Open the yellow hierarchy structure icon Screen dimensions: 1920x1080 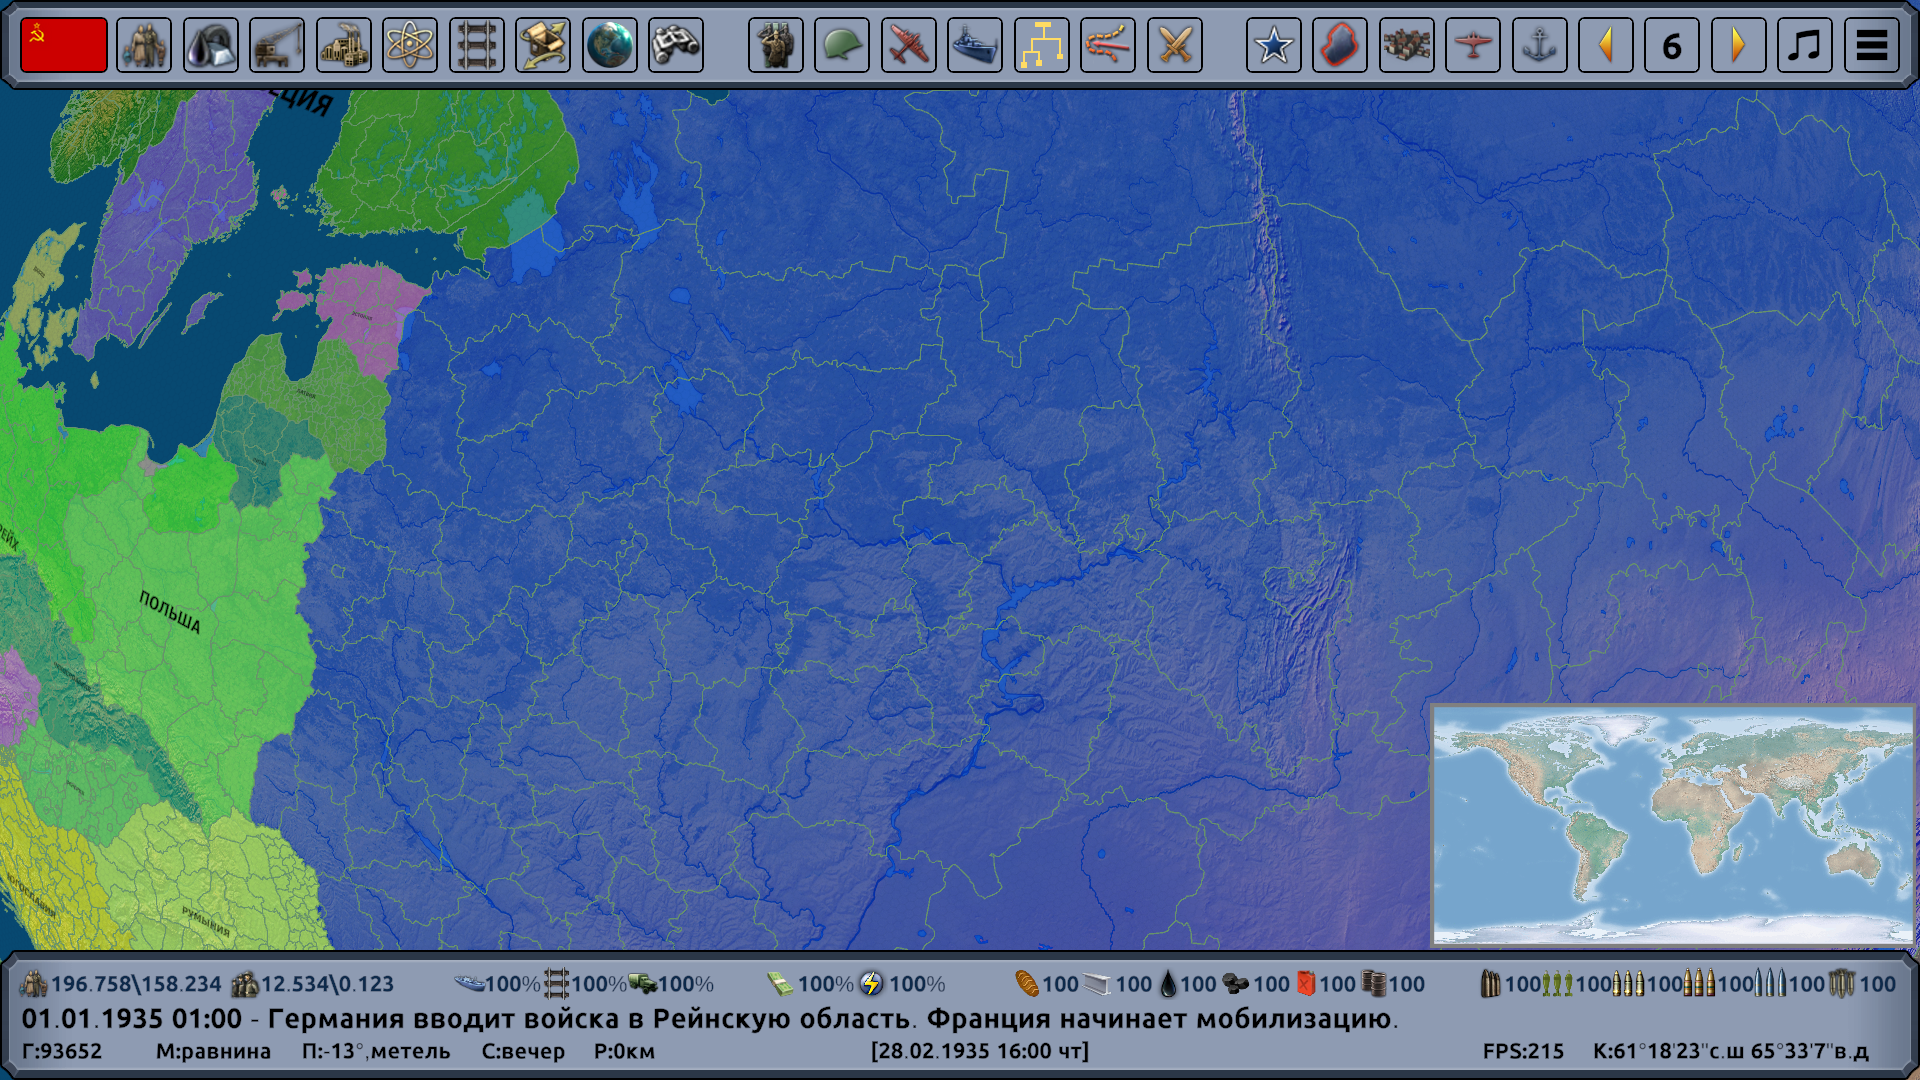[x=1041, y=45]
